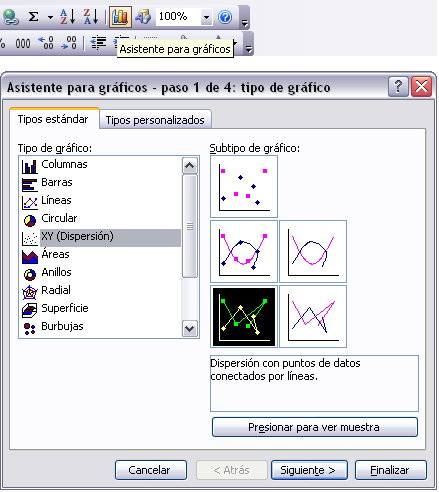
Task: Click the dialog help question mark button
Action: [398, 87]
